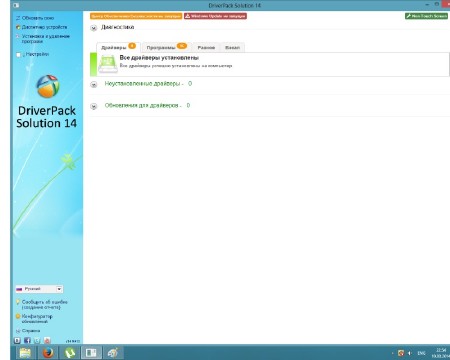The width and height of the screenshot is (450, 360).
Task: Expand the Обновления для драйверов chevron
Action: pyautogui.click(x=94, y=106)
